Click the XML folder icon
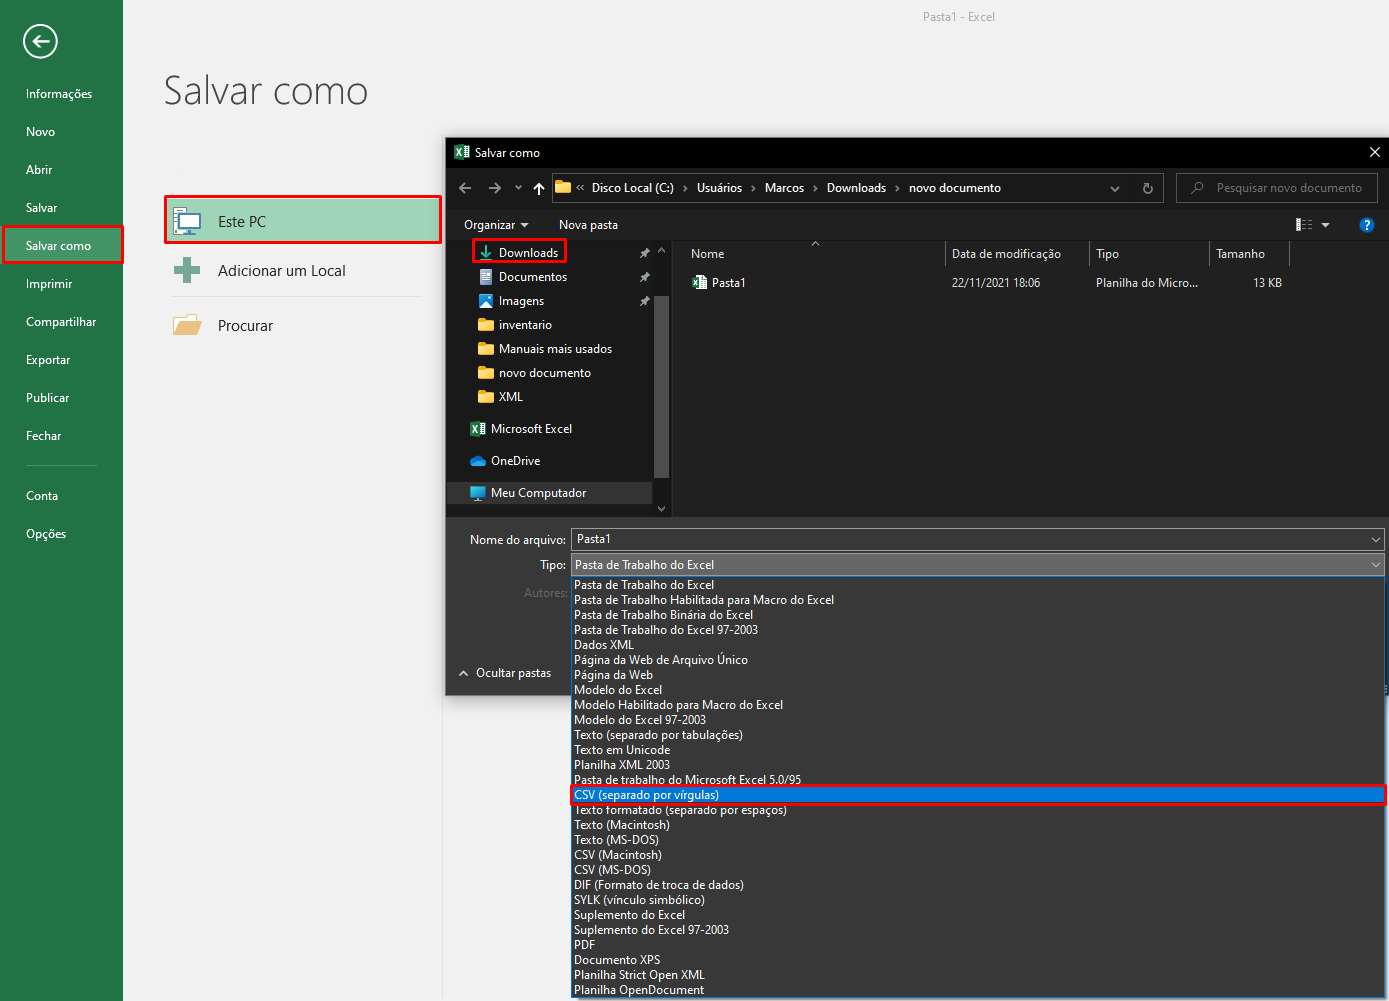This screenshot has height=1001, width=1389. pyautogui.click(x=486, y=397)
